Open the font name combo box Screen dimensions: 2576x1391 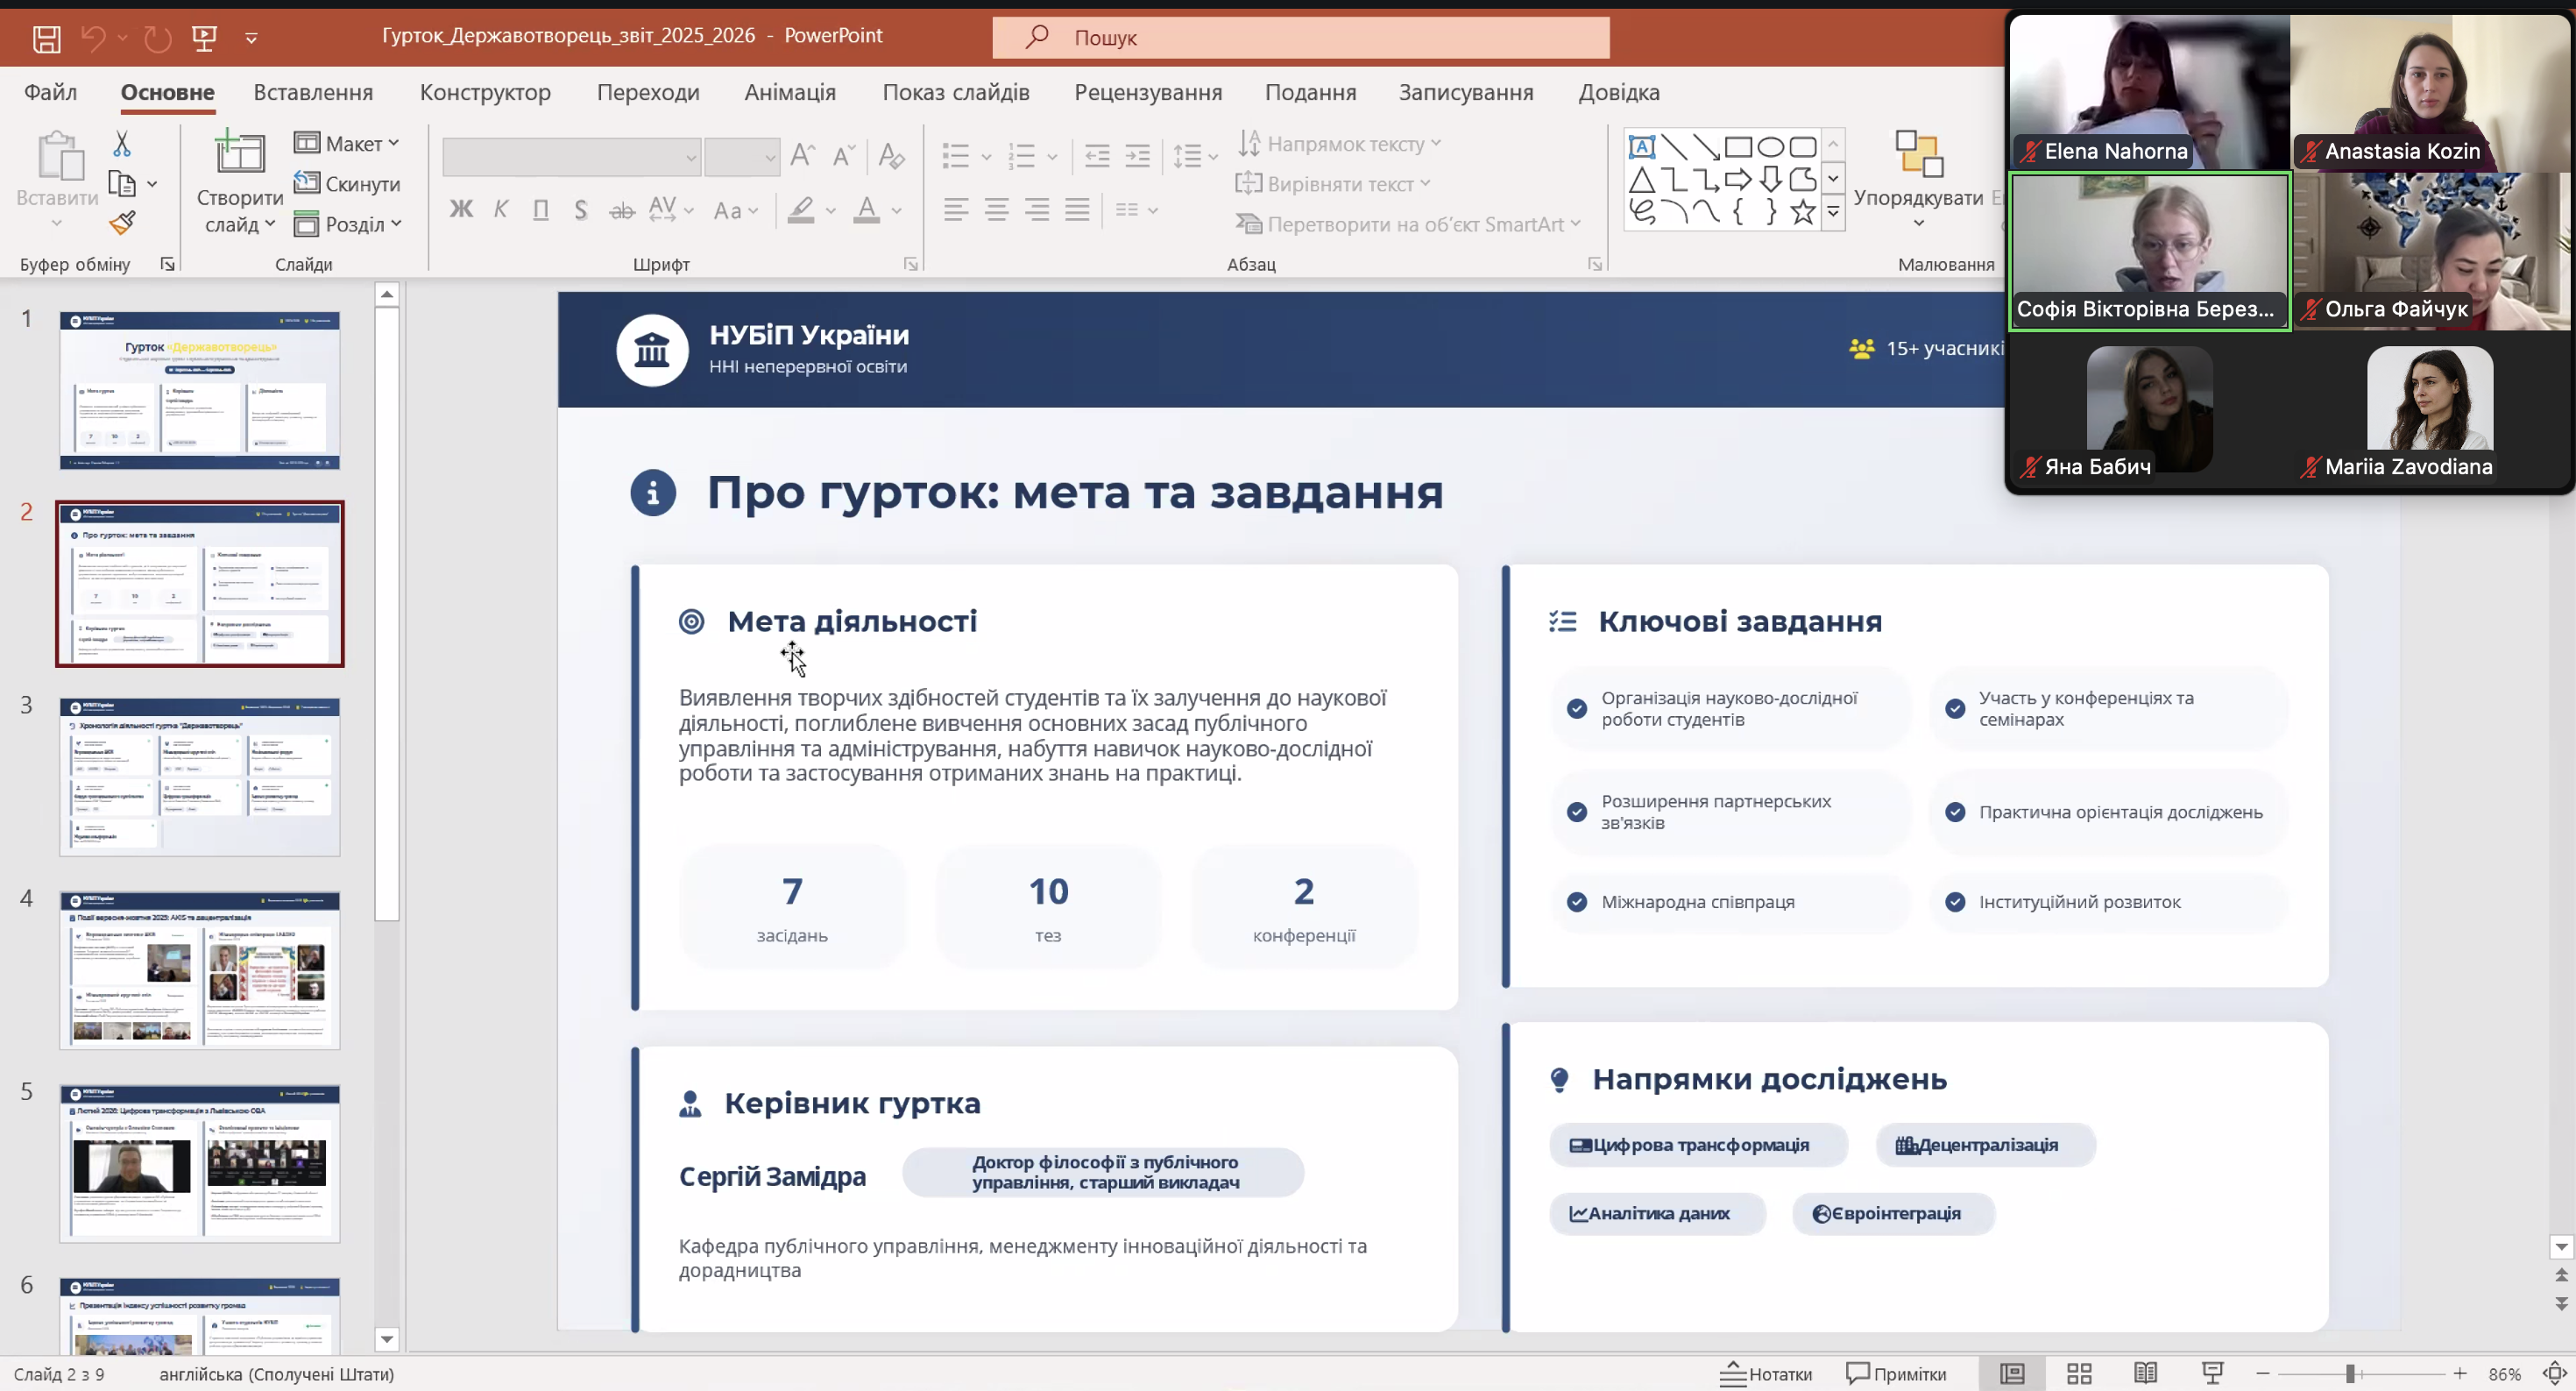571,157
